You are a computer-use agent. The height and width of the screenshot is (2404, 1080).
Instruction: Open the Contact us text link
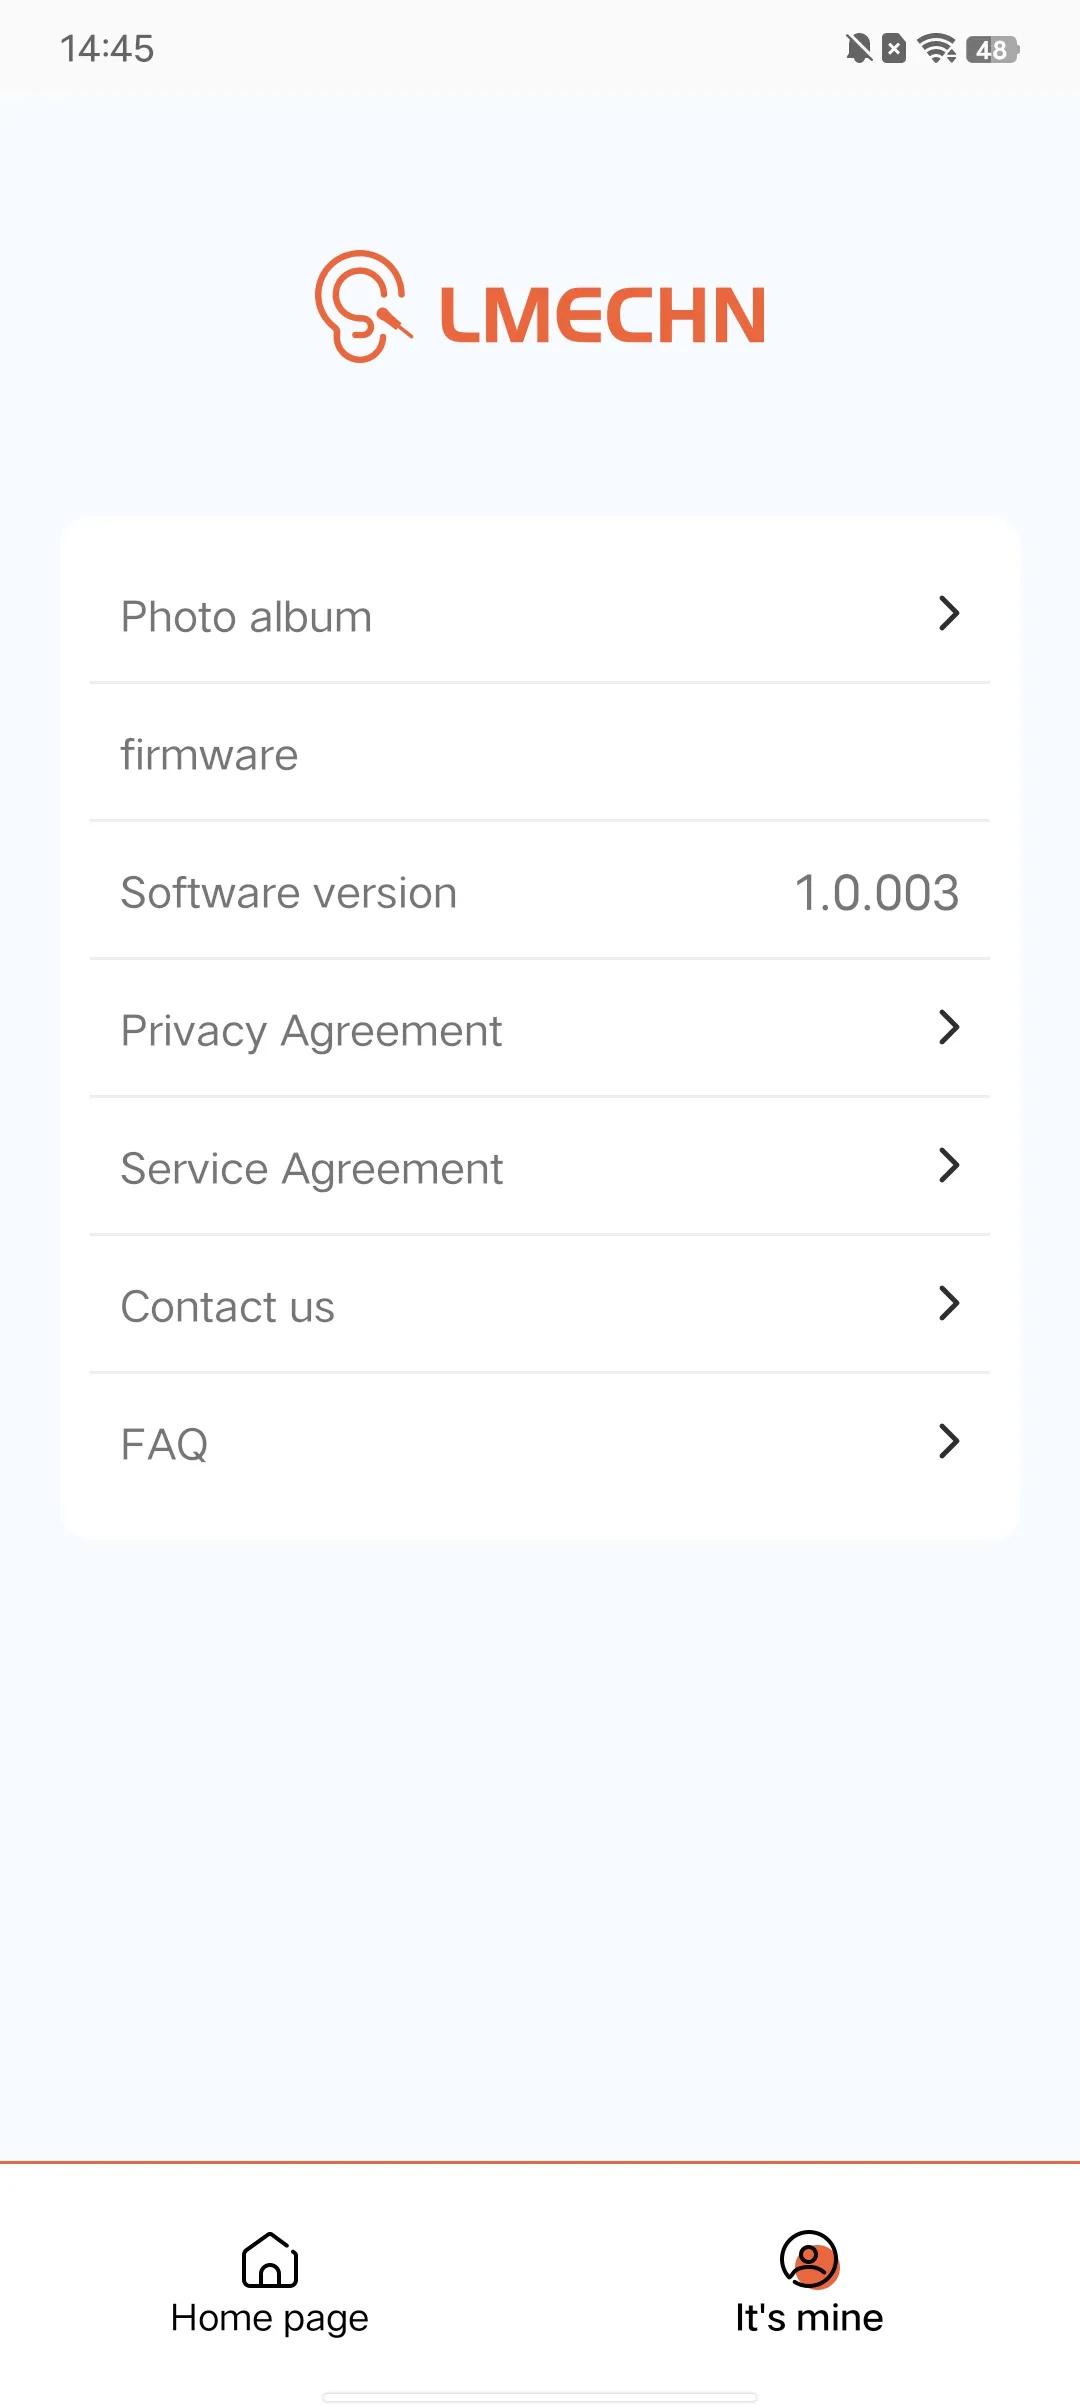click(x=228, y=1307)
